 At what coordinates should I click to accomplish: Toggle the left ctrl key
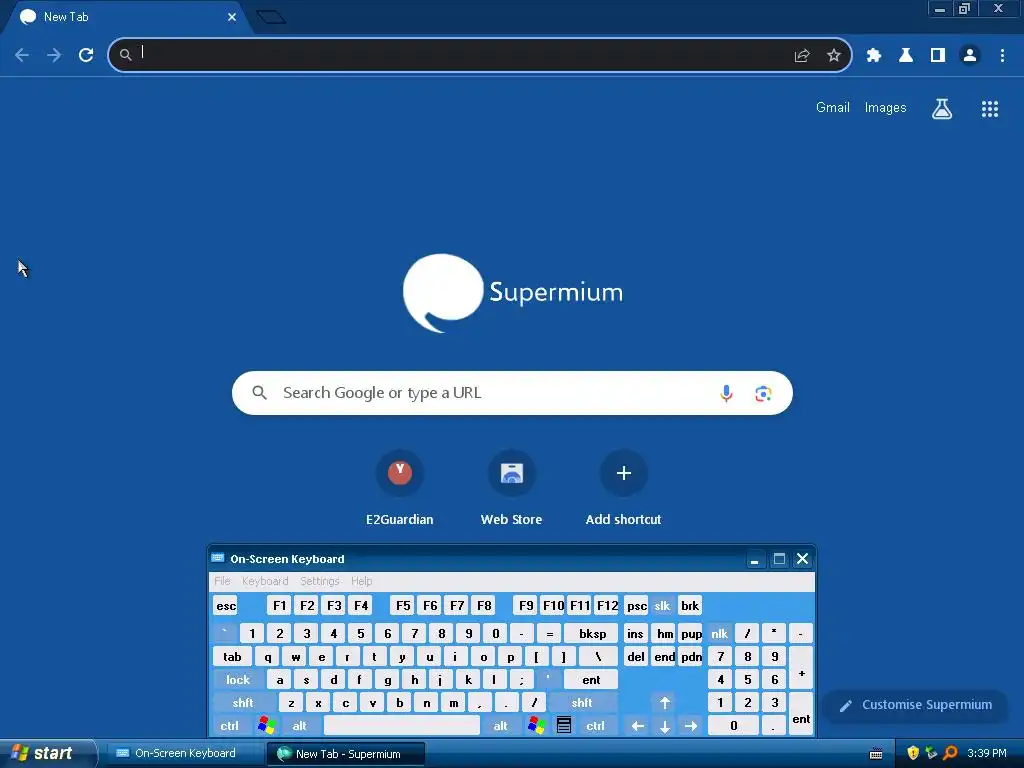pos(229,726)
